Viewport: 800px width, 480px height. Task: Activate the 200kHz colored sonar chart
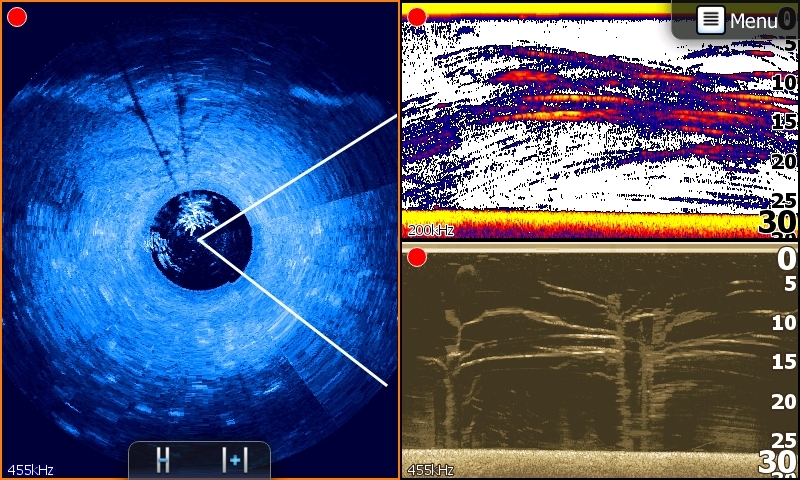(x=600, y=120)
